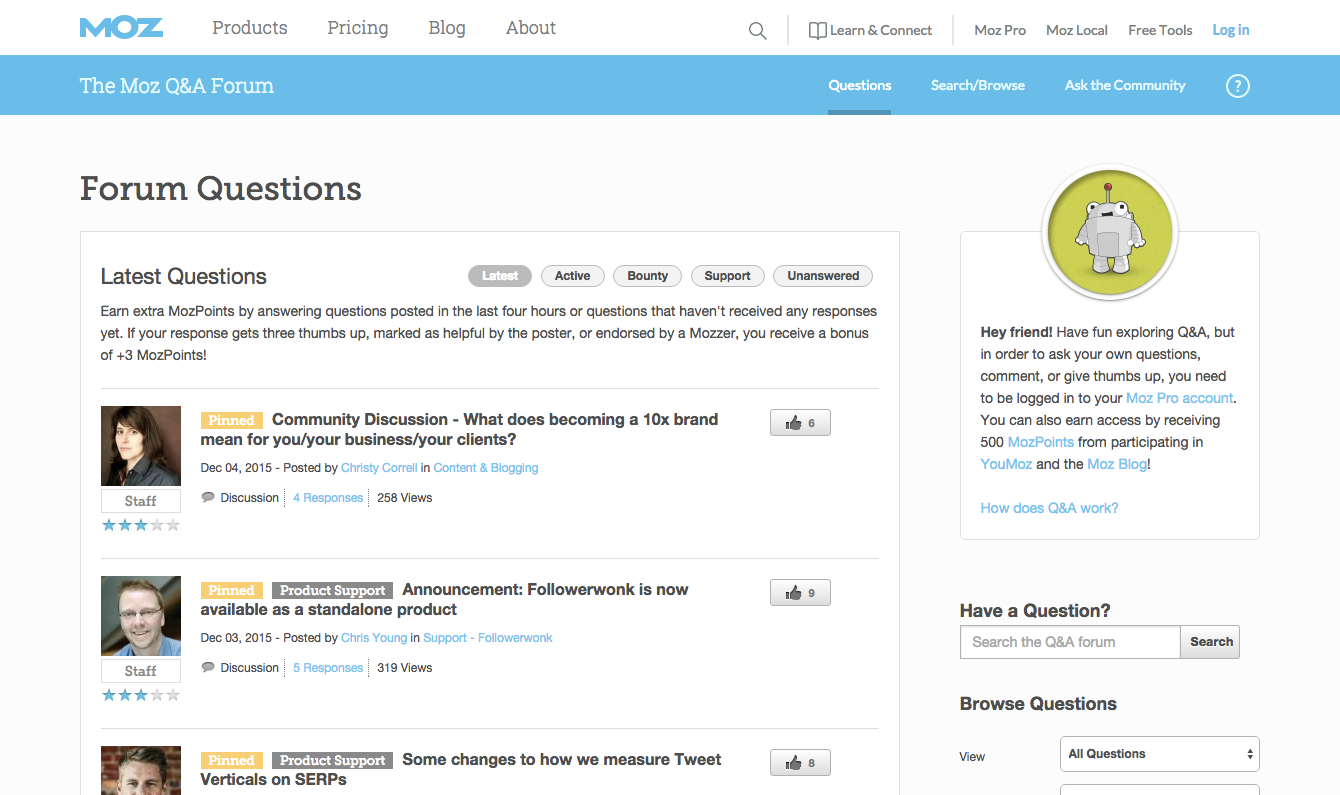Click the Moz logo
Screen dimensions: 1340x795
pyautogui.click(x=121, y=28)
